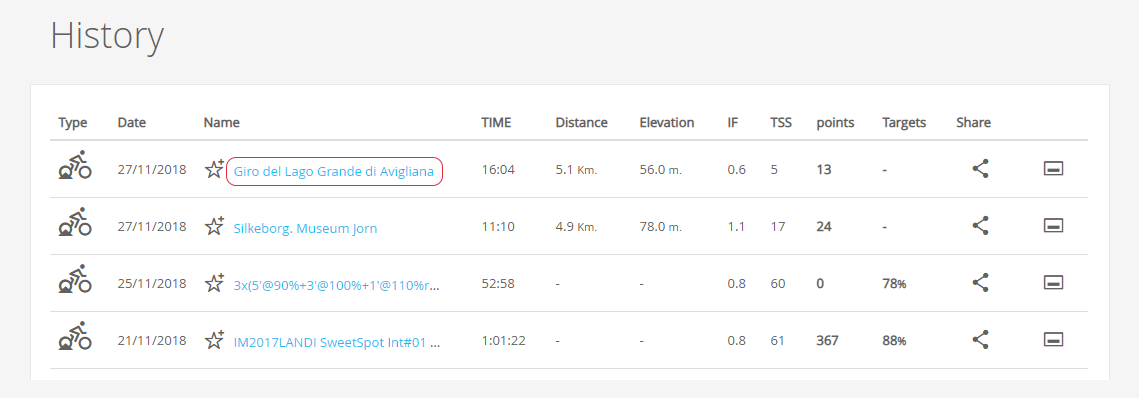1139x398 pixels.
Task: Open the Silkeborg. Museum Jorn link
Action: 305,228
